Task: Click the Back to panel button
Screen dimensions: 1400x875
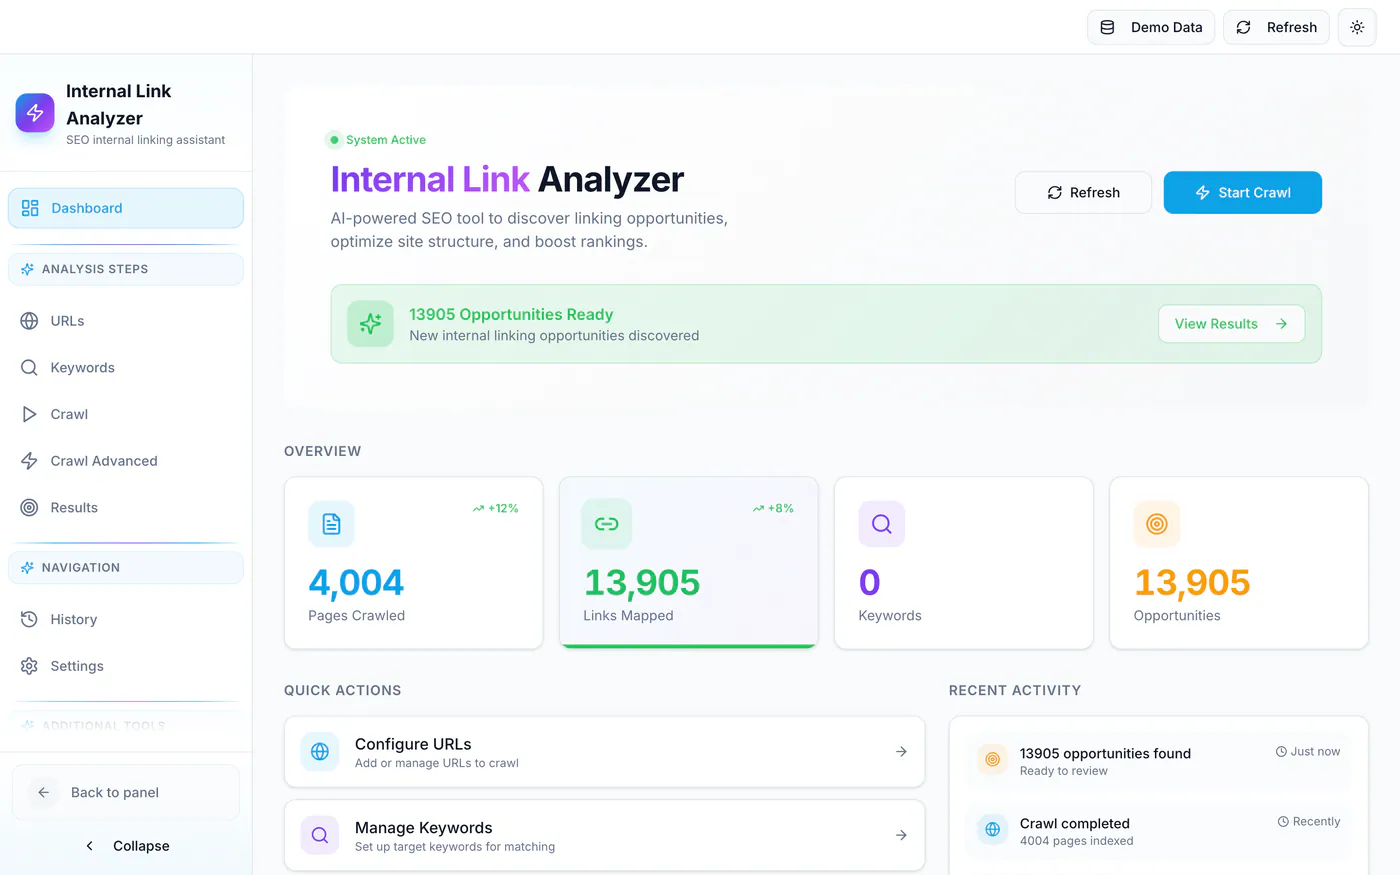Action: pyautogui.click(x=126, y=793)
